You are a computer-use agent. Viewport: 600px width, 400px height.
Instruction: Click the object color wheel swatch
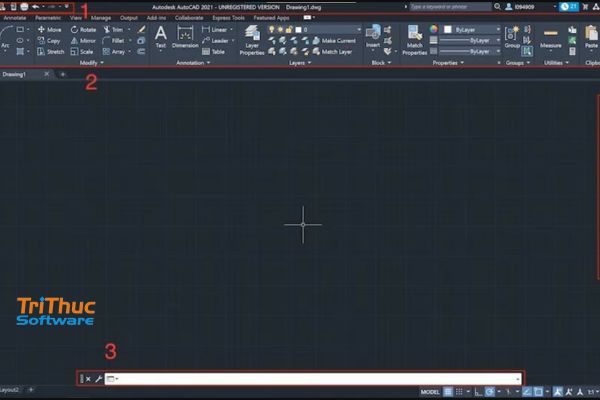pos(434,29)
